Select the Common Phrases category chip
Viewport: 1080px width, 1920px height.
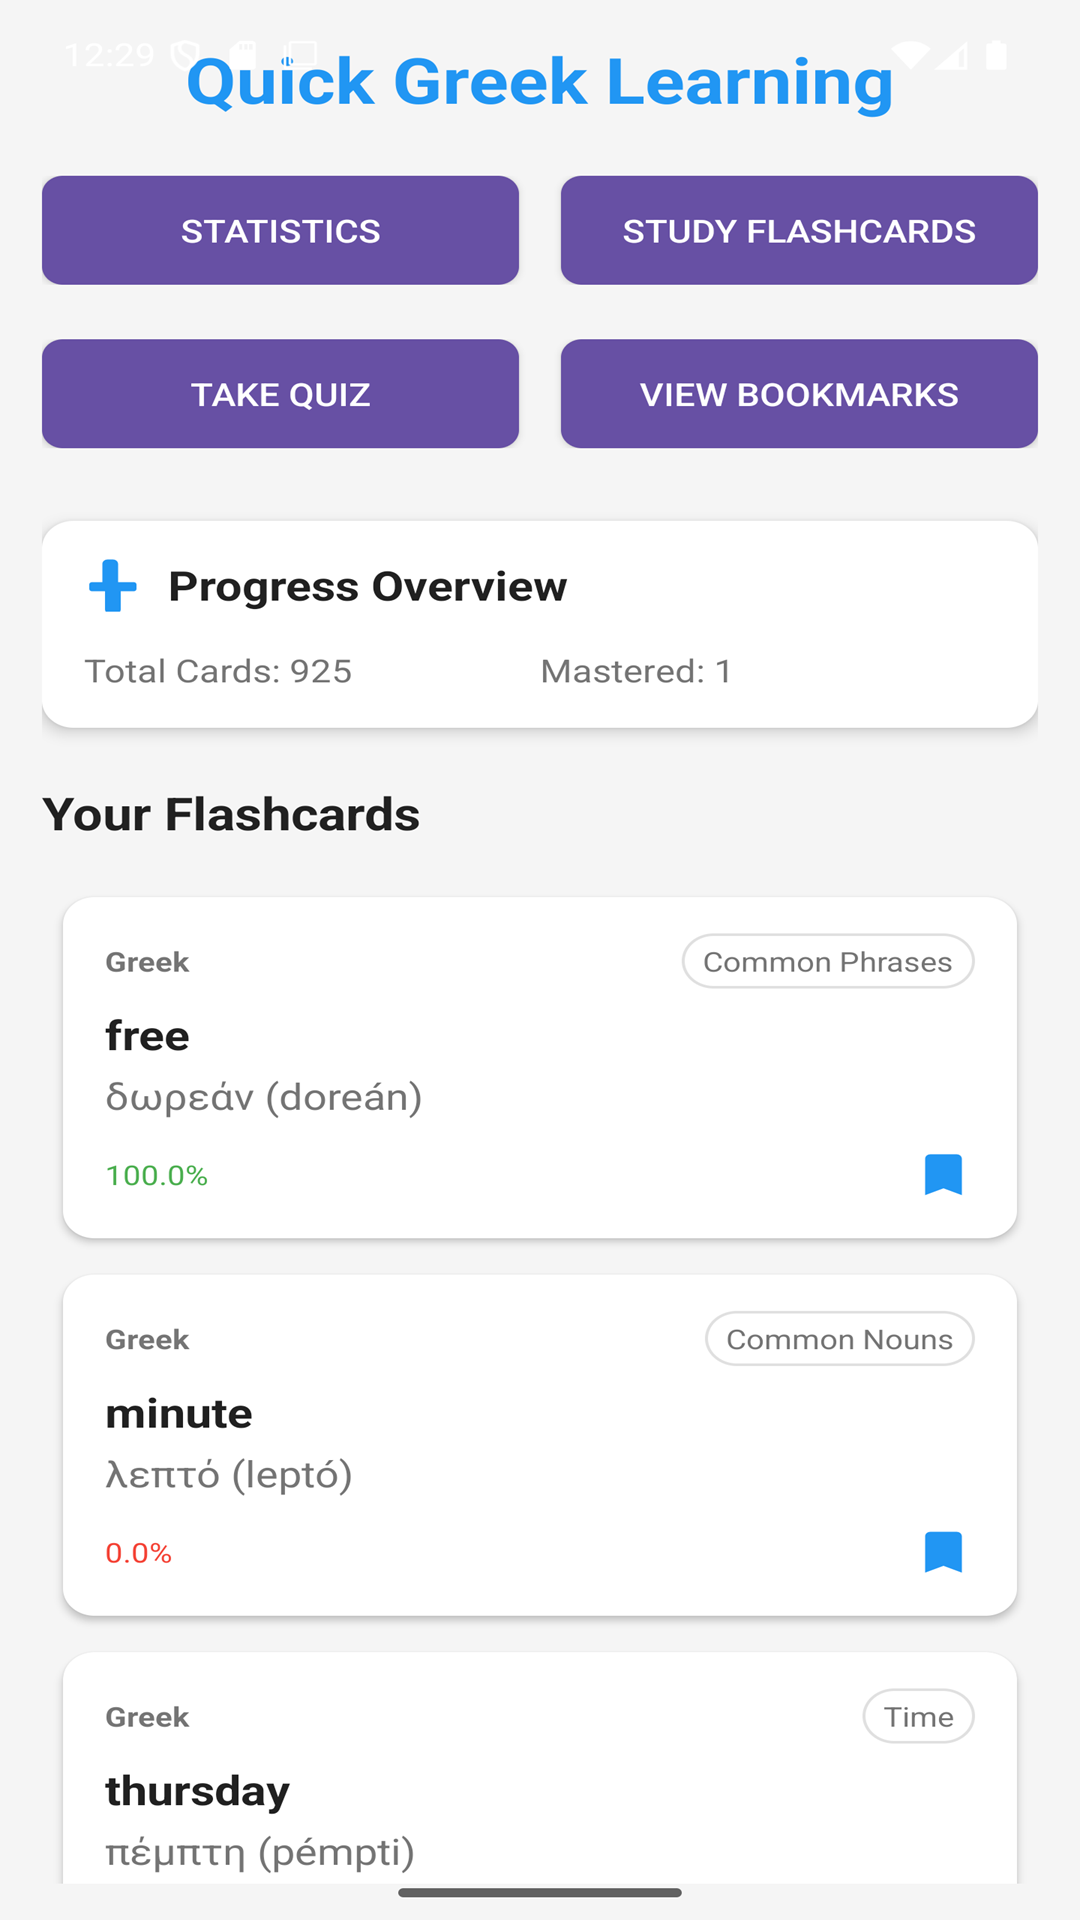coord(827,962)
